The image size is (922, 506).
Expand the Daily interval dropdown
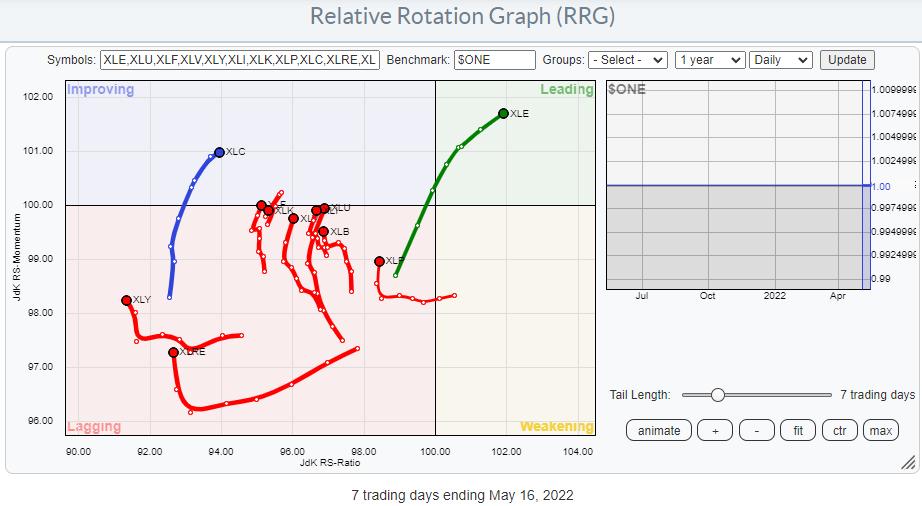(x=781, y=60)
